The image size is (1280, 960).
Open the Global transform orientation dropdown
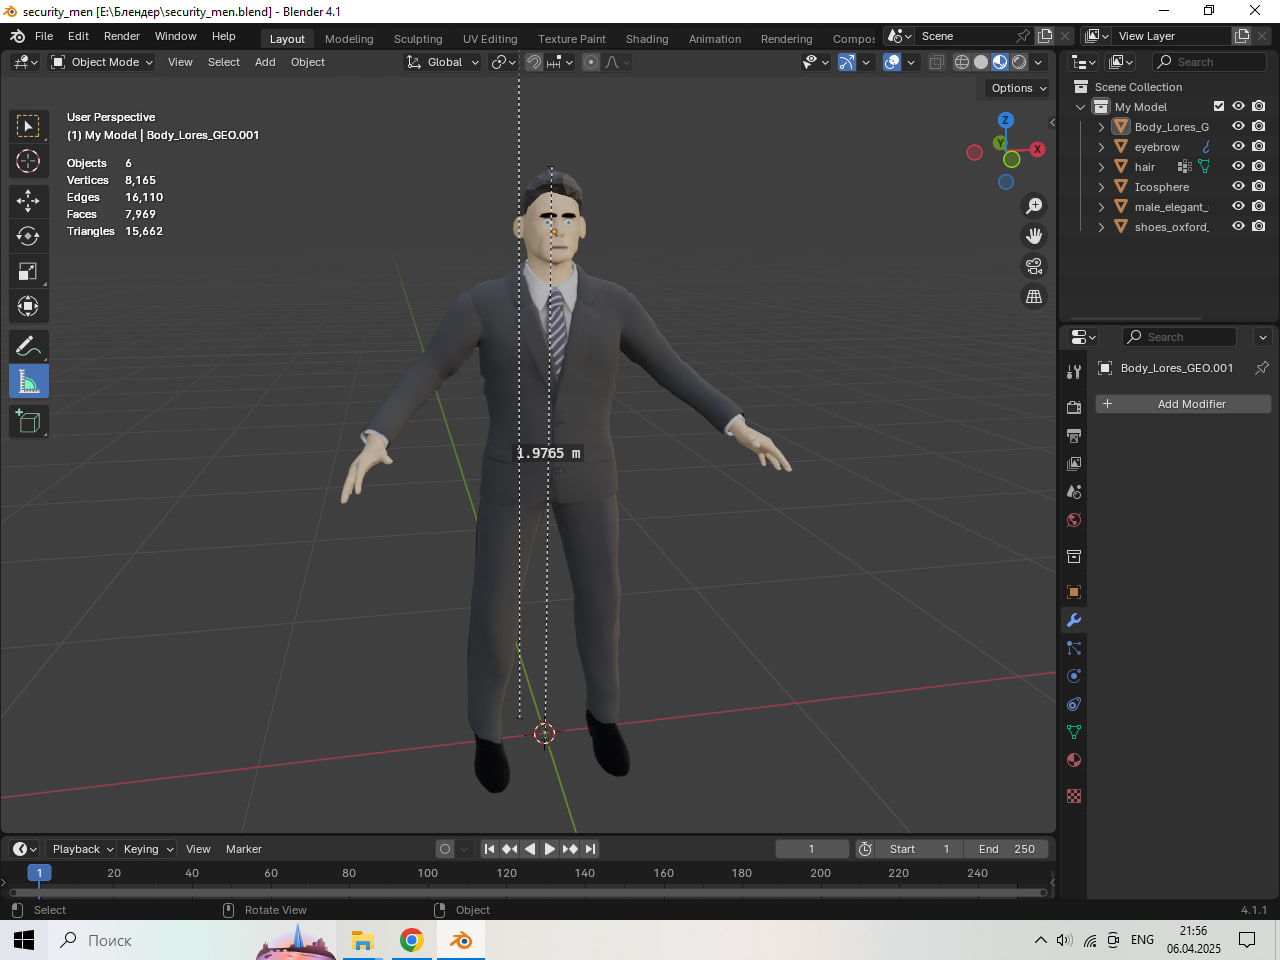443,62
